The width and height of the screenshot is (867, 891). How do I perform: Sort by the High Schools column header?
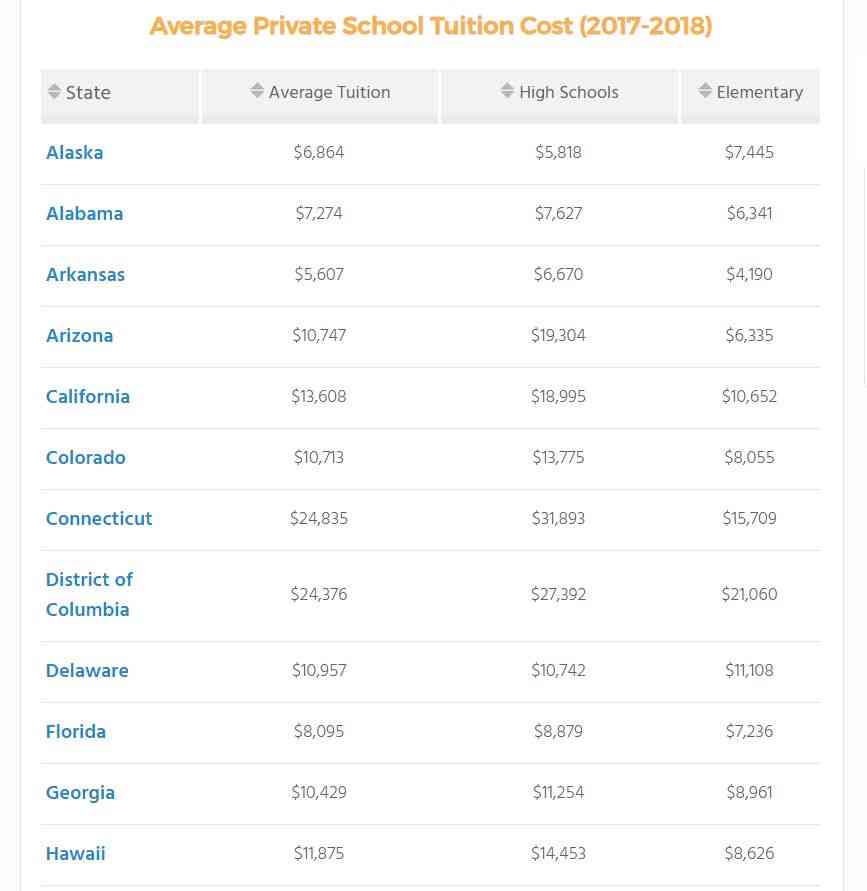[x=568, y=92]
